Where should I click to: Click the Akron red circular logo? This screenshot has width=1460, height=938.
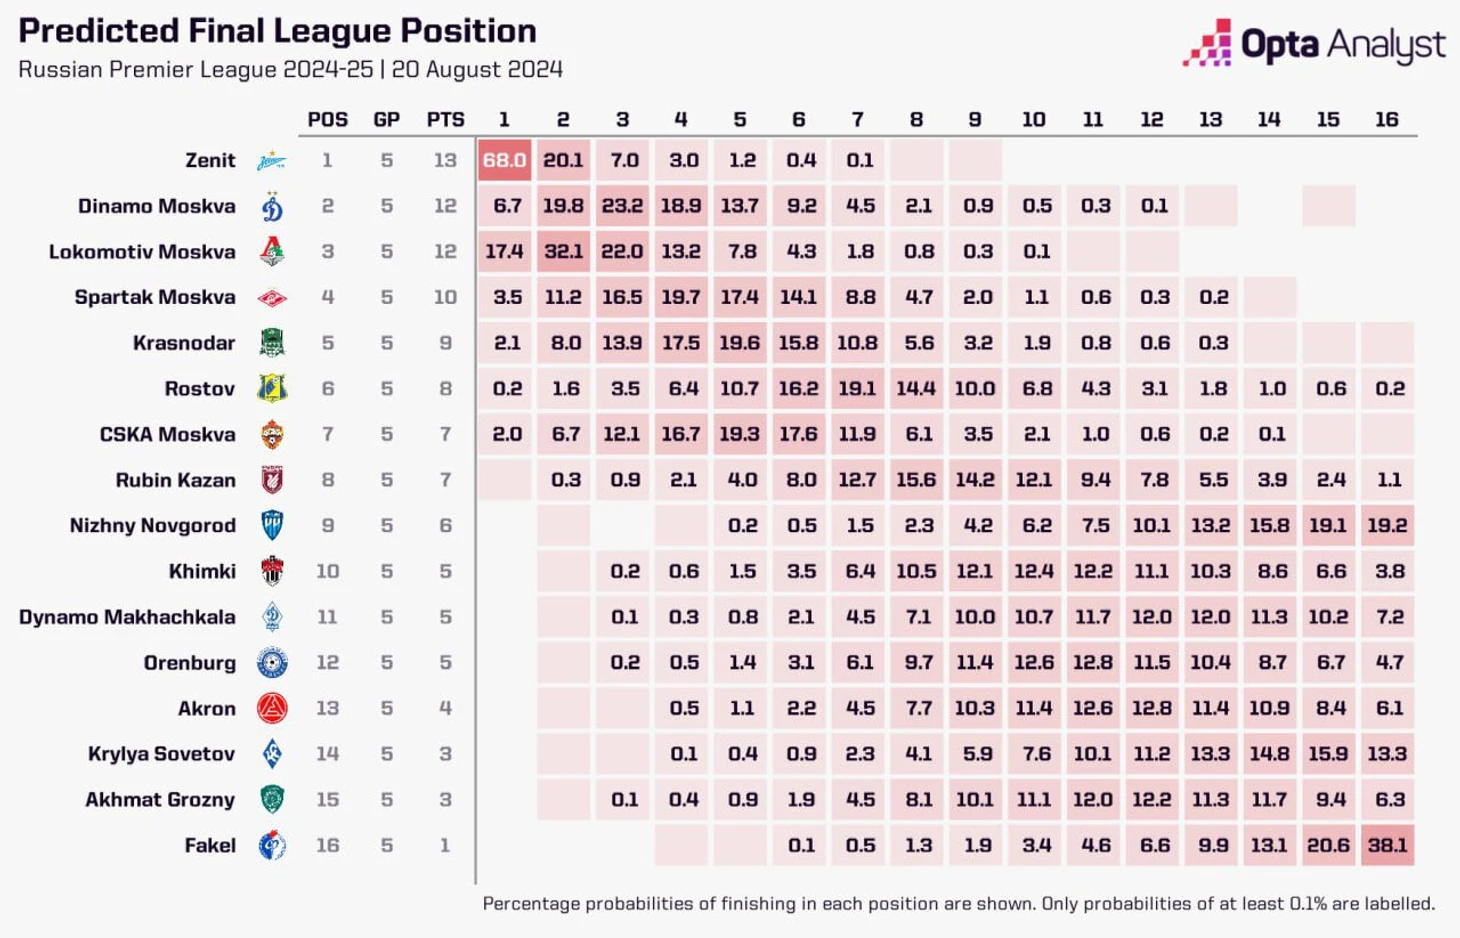[x=272, y=709]
